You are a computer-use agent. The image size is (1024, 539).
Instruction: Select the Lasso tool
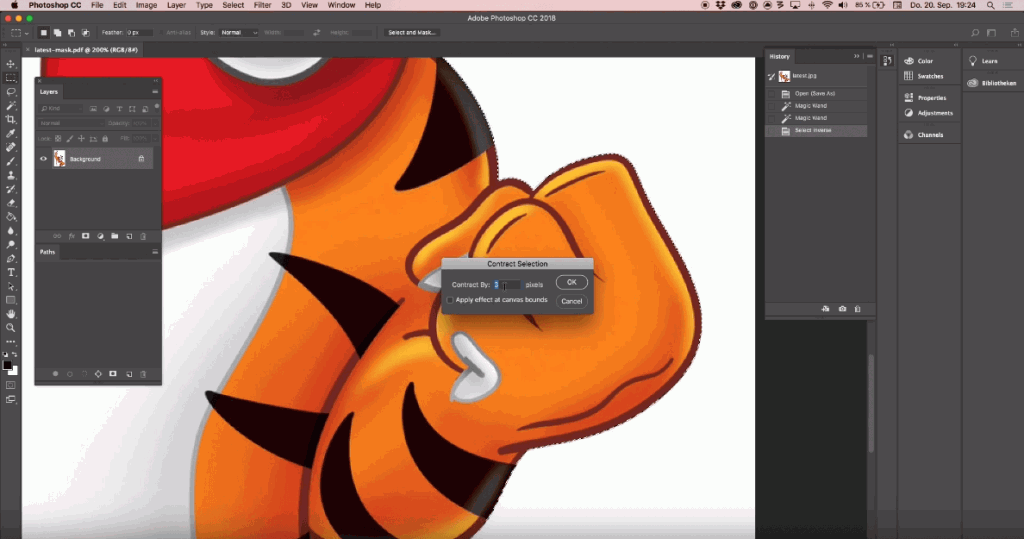coord(10,91)
